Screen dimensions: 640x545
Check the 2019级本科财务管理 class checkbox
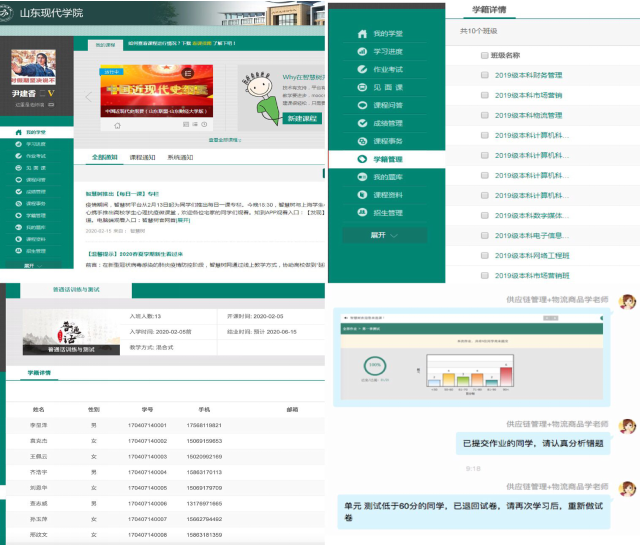[x=485, y=75]
